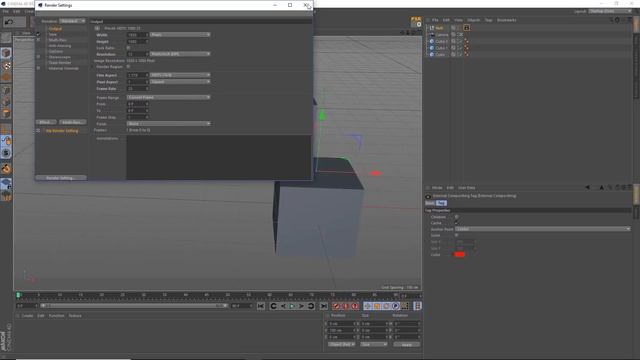Open the Renderer dropdown in Render Settings
This screenshot has width=640, height=360.
pyautogui.click(x=72, y=21)
